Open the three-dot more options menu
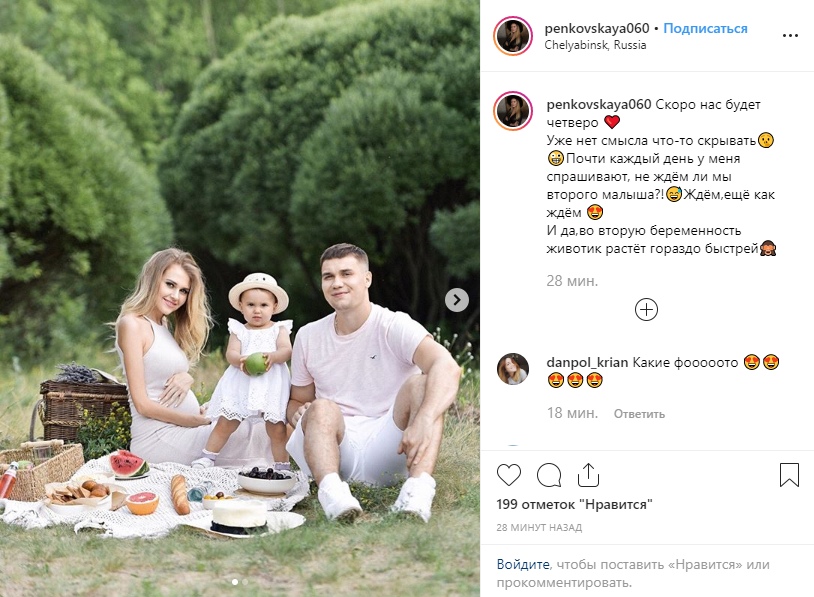Image resolution: width=814 pixels, height=597 pixels. pyautogui.click(x=790, y=35)
